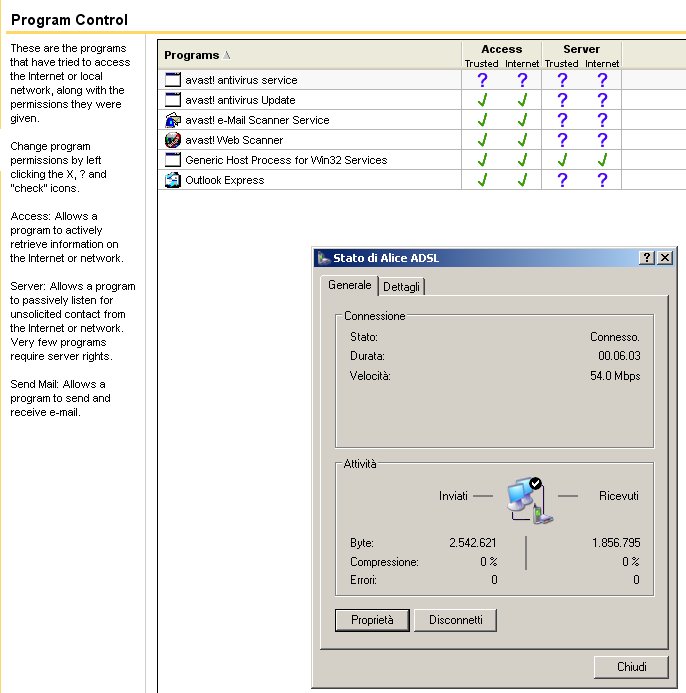The height and width of the screenshot is (693, 686).
Task: Toggle Server Trusted for Generic Host Process
Action: (x=562, y=160)
